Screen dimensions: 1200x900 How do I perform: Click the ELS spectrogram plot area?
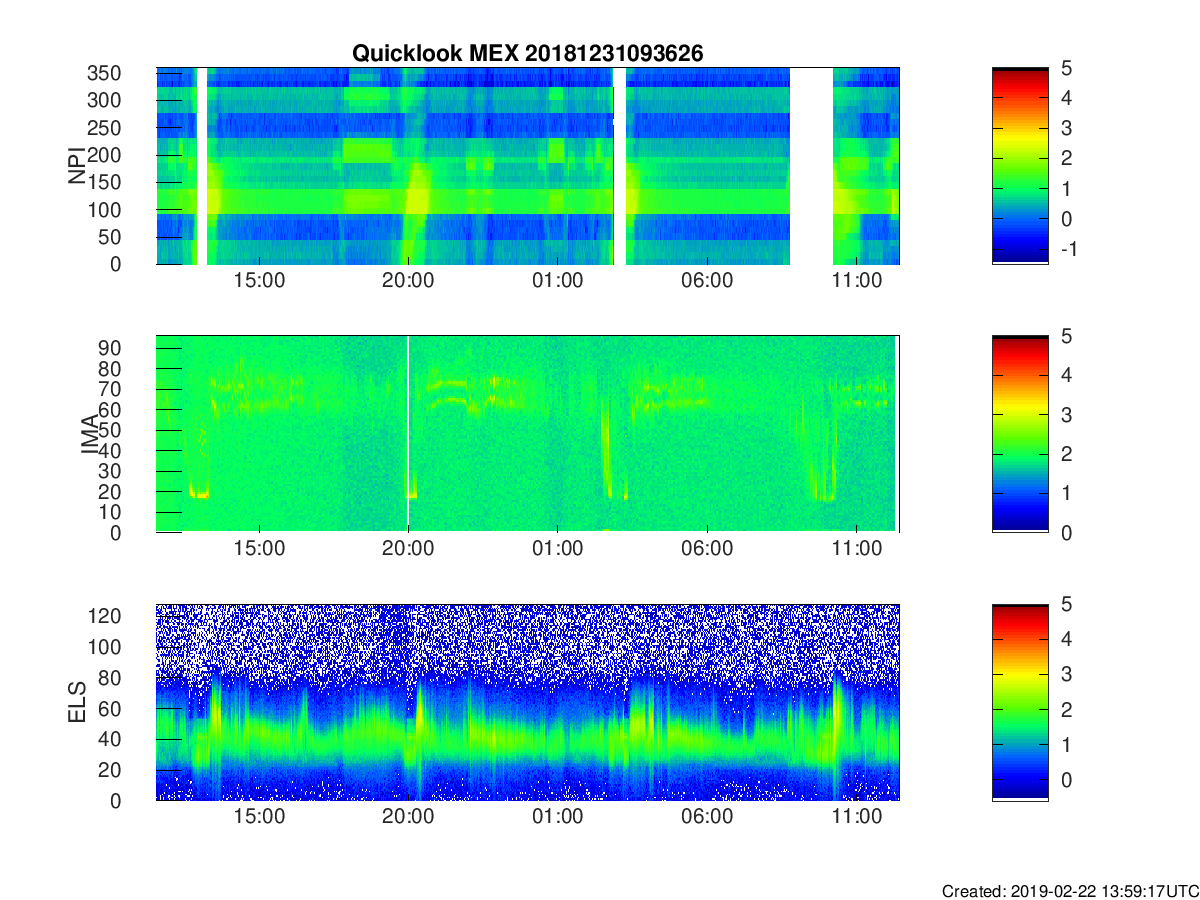527,702
